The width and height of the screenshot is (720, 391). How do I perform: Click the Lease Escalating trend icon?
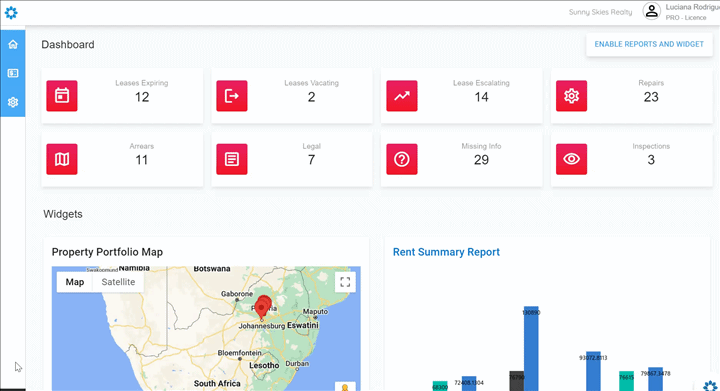[402, 96]
